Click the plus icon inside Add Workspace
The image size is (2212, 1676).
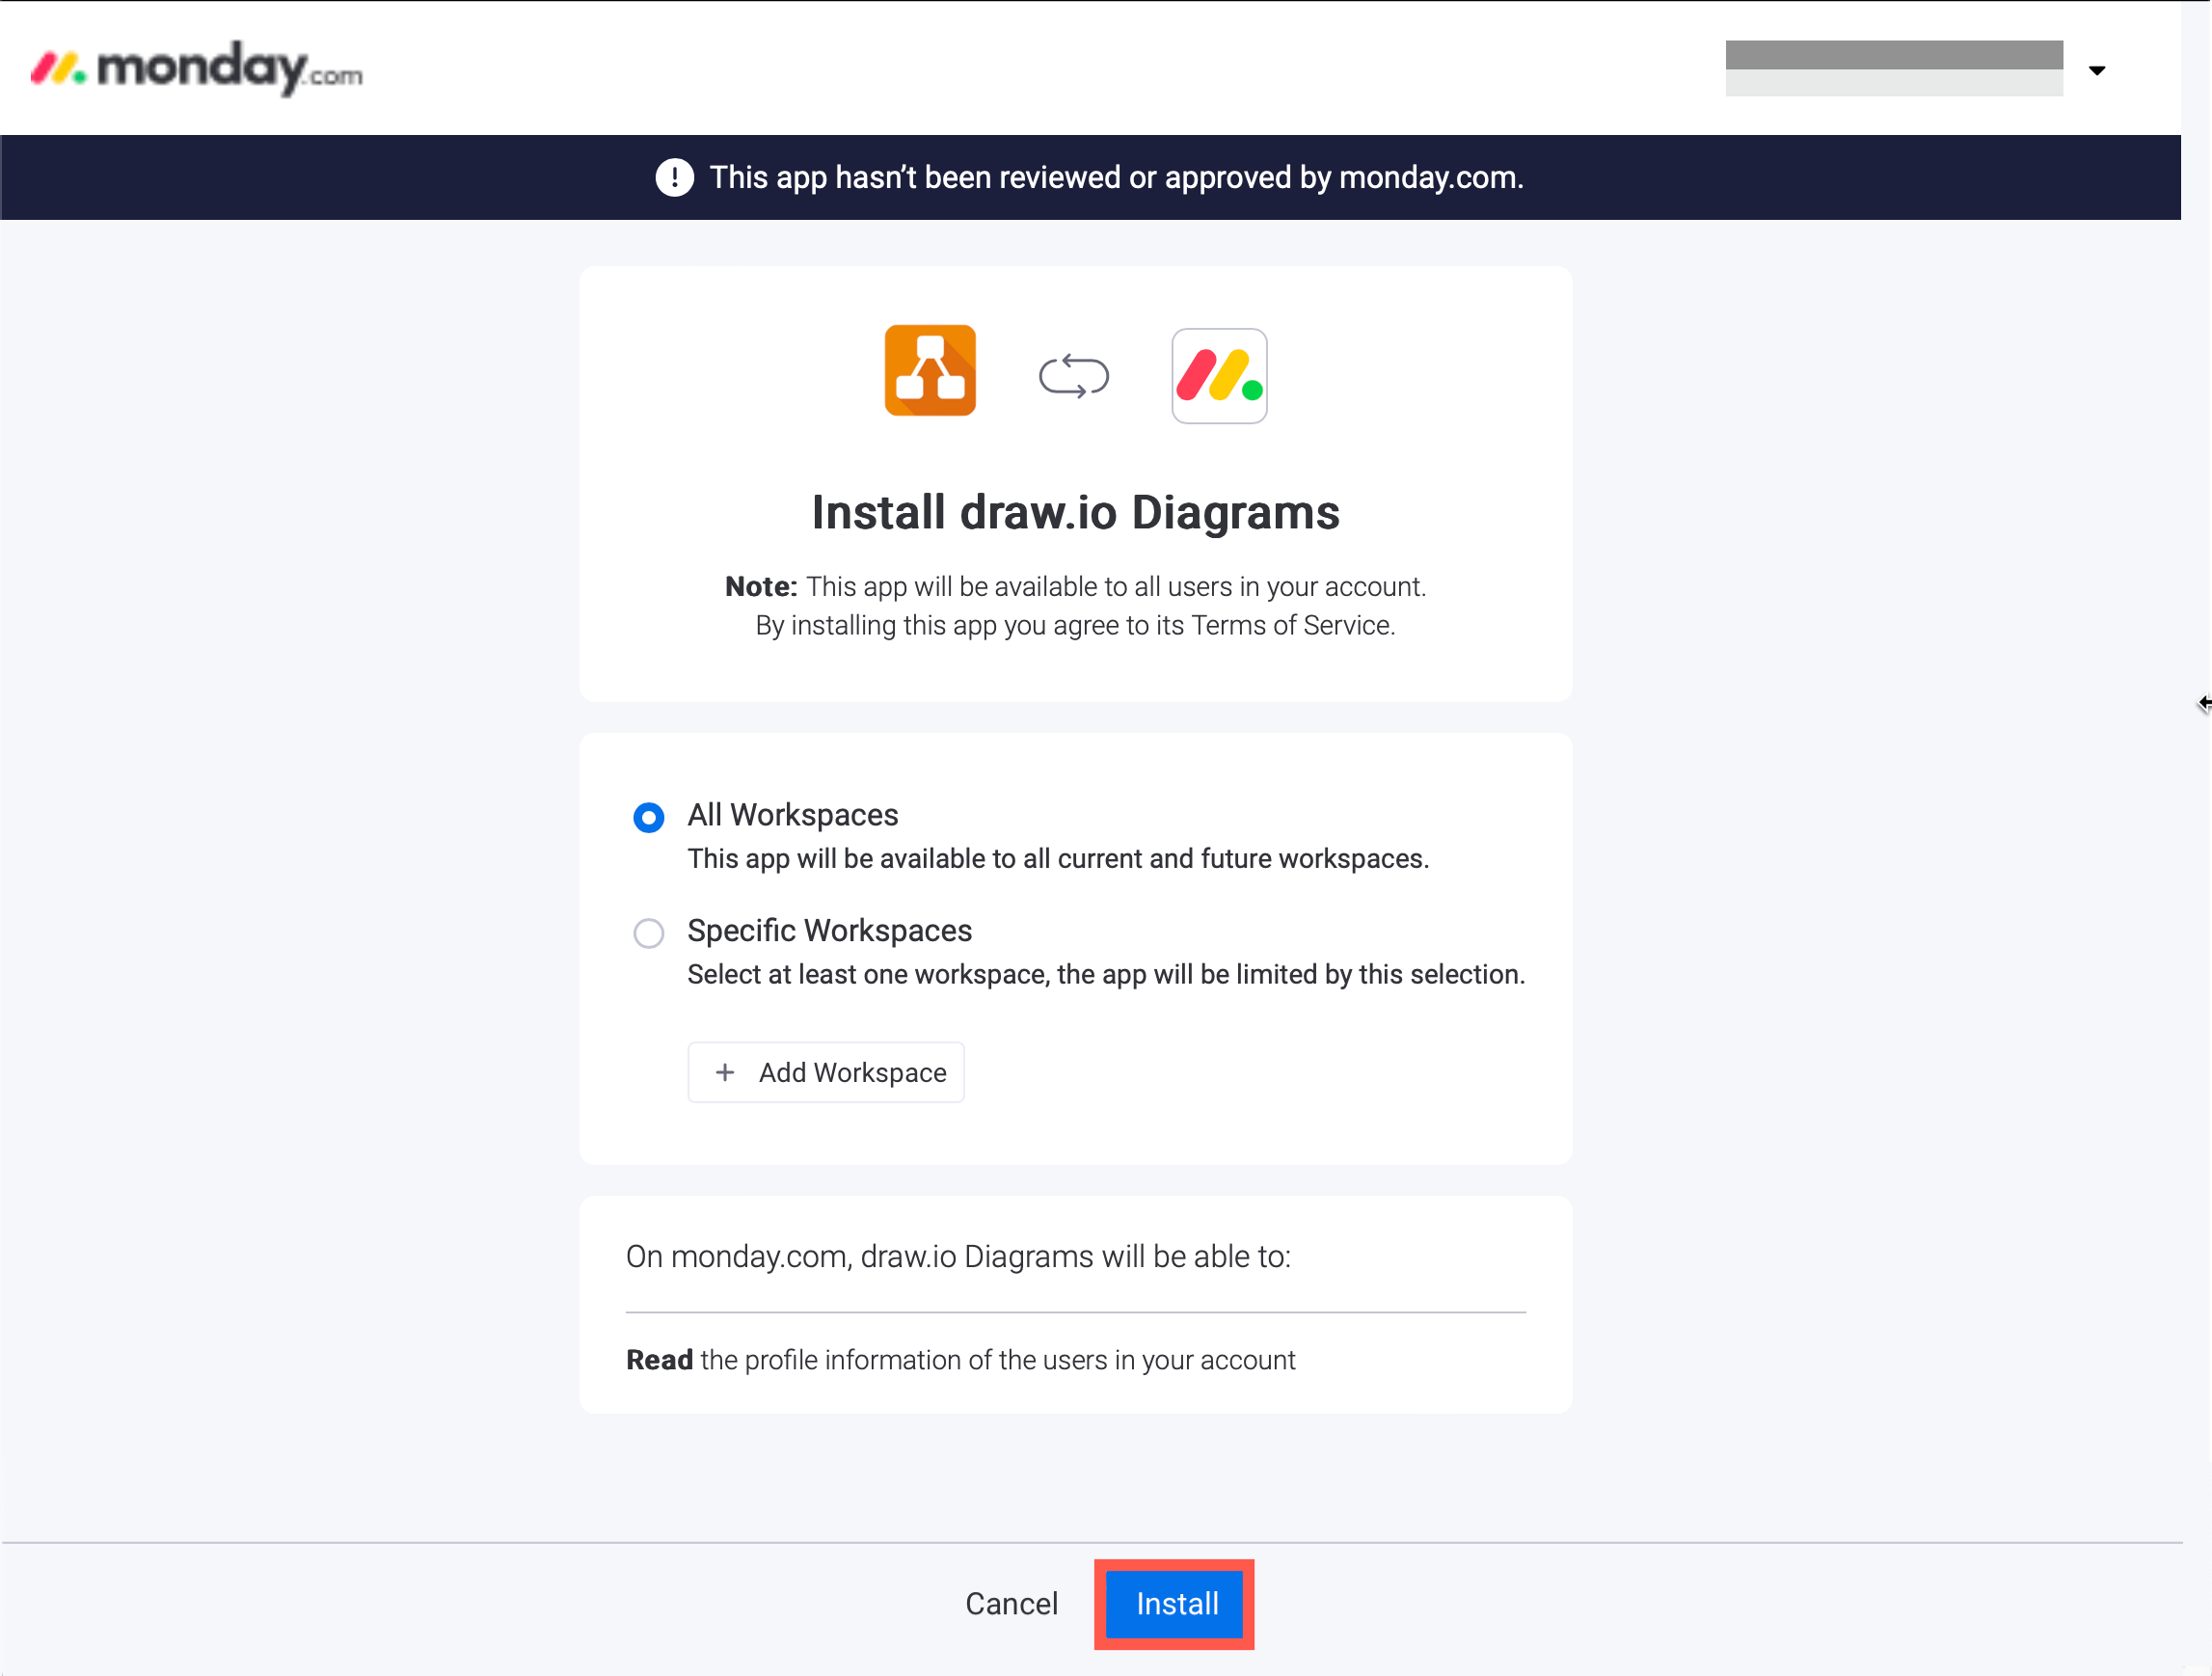(725, 1071)
